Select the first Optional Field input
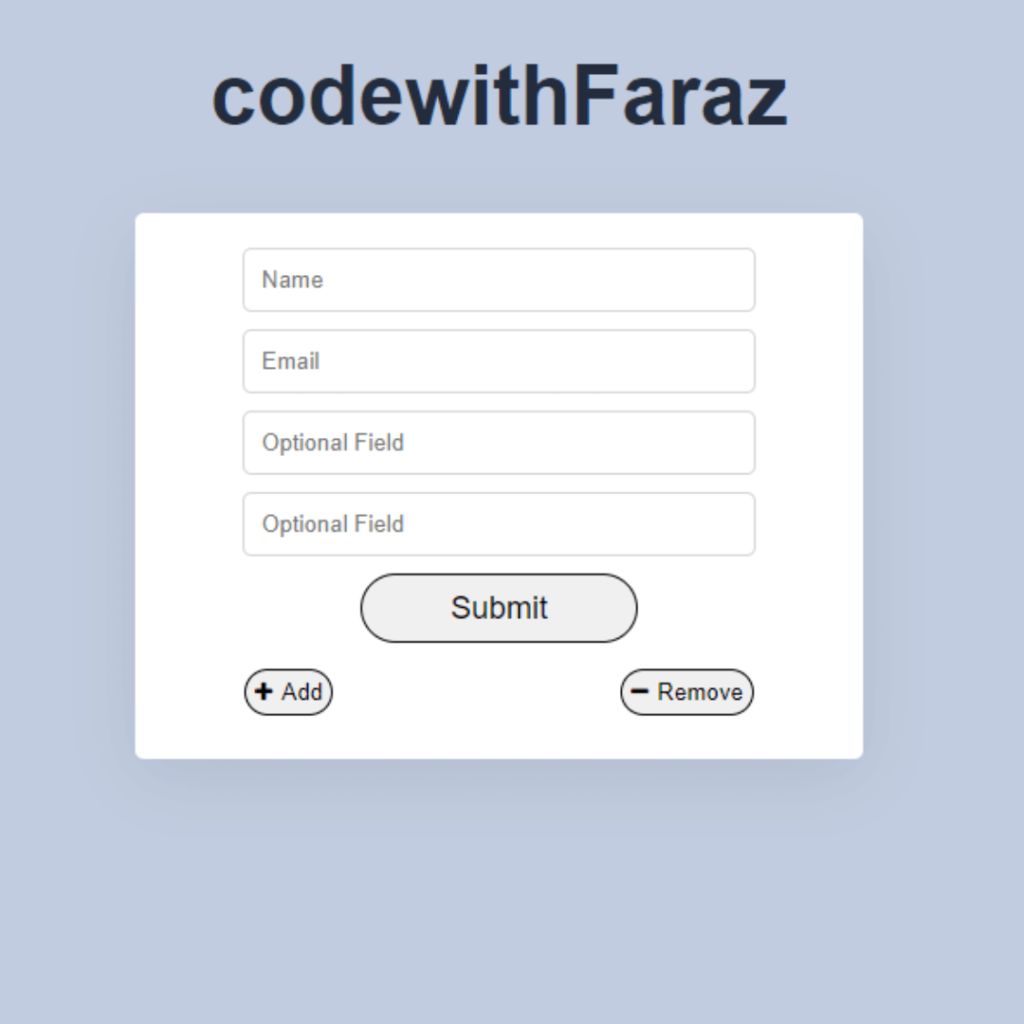1024x1024 pixels. pyautogui.click(x=498, y=442)
